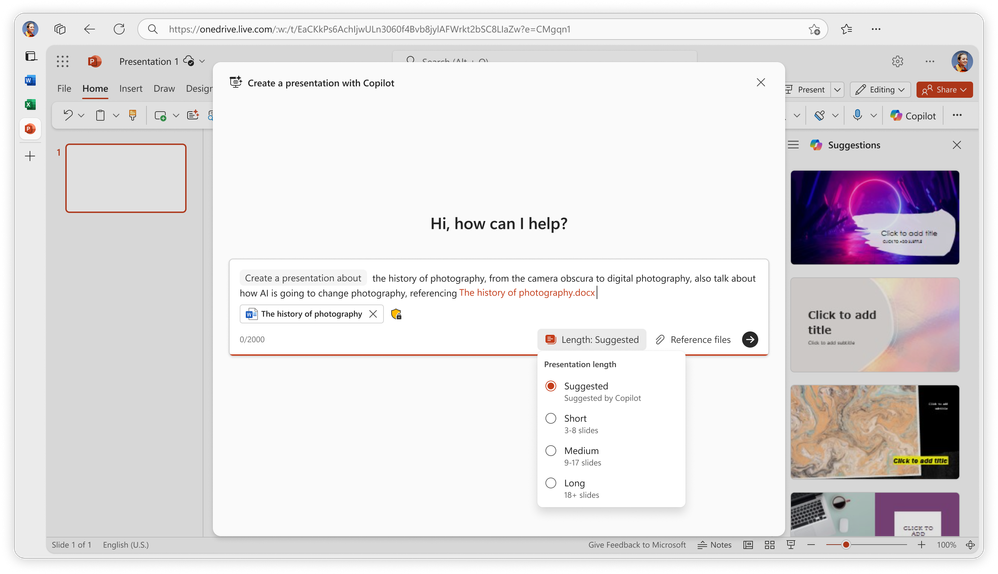Open the dictate options dropdown arrow
Viewport: 998px width, 574px height.
[873, 115]
